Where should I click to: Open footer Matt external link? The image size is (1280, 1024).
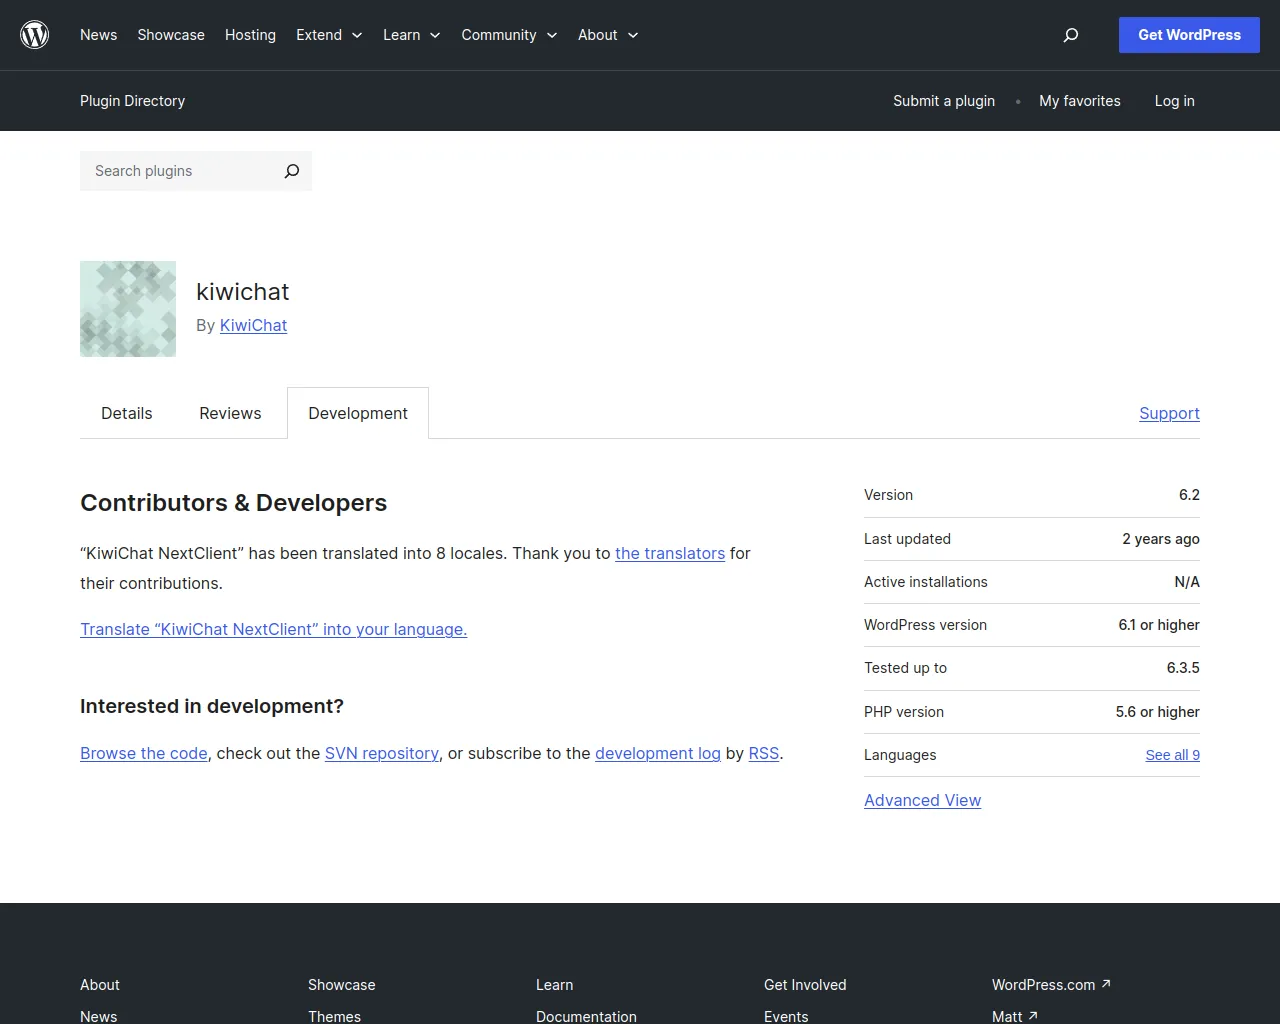click(1015, 1016)
